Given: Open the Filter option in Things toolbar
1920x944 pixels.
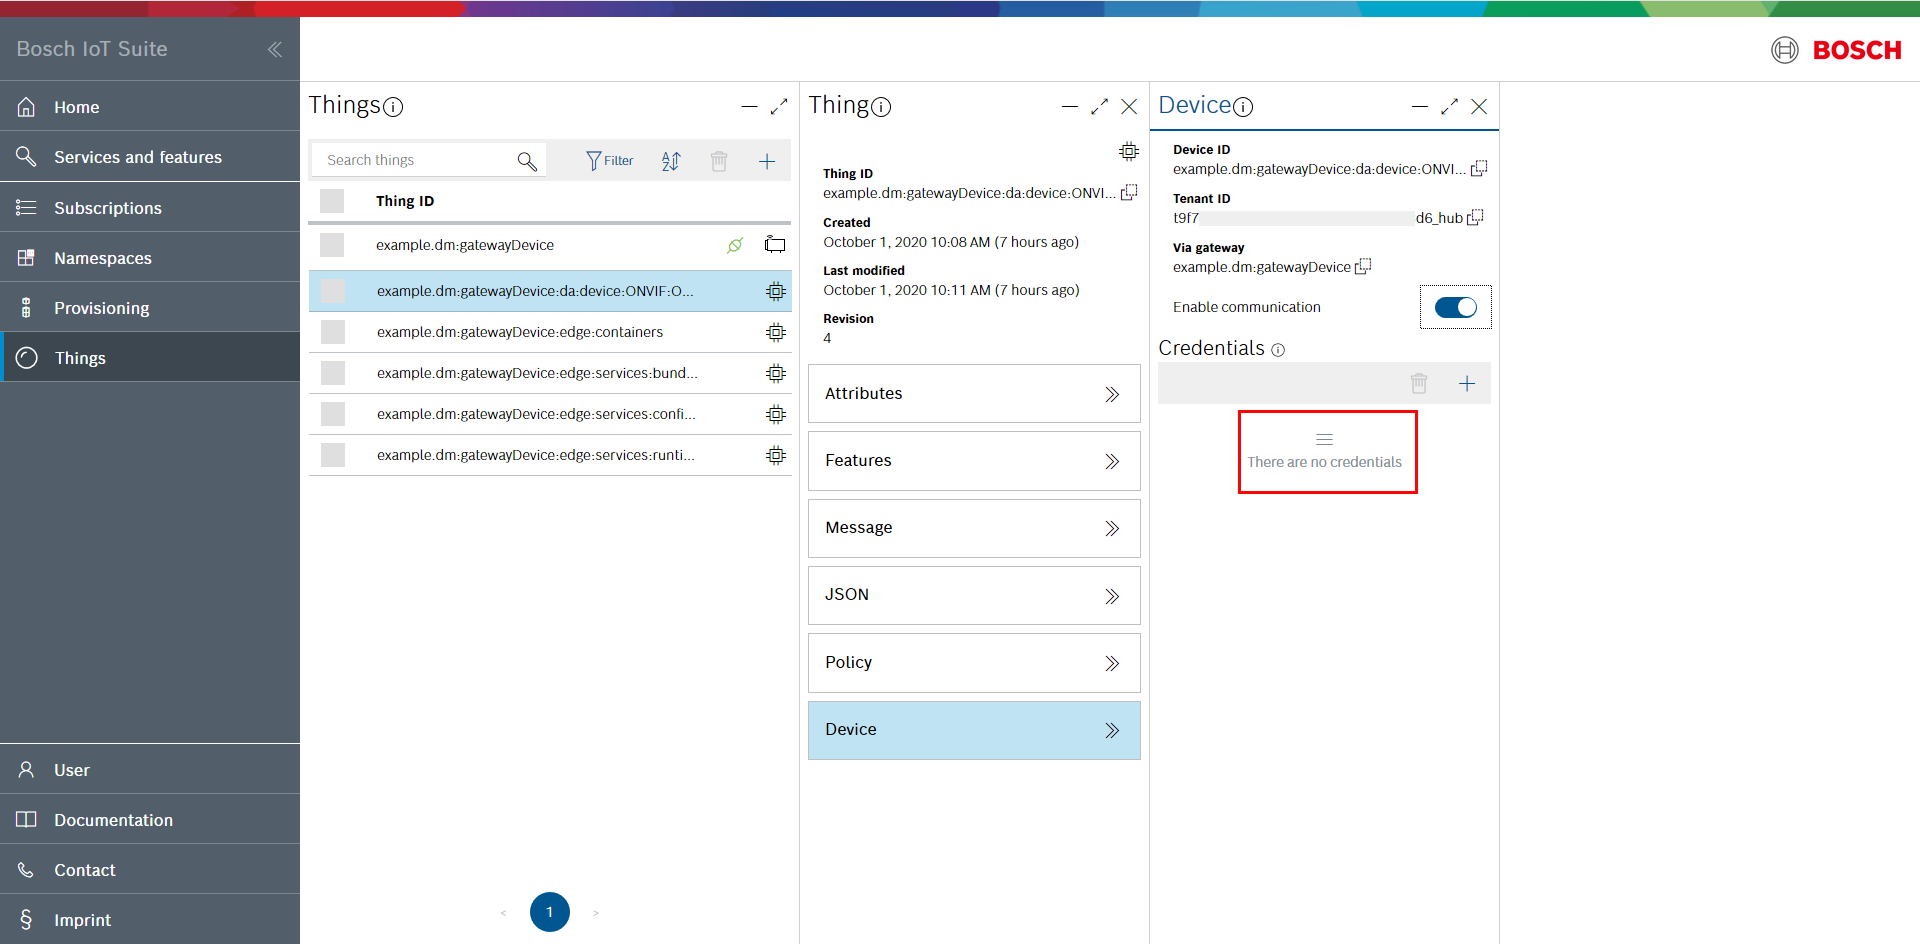Looking at the screenshot, I should click(x=610, y=161).
